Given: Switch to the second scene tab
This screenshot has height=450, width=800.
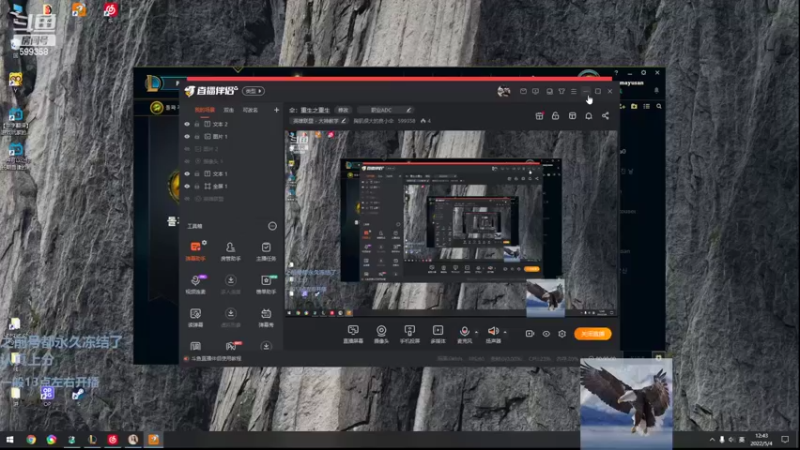Looking at the screenshot, I should 229,110.
